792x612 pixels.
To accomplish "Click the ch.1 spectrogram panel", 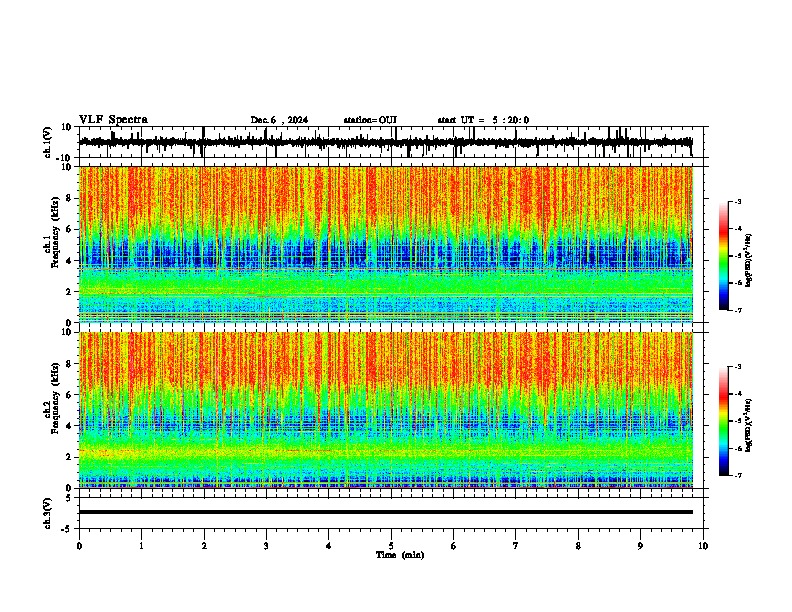I will tap(386, 244).
